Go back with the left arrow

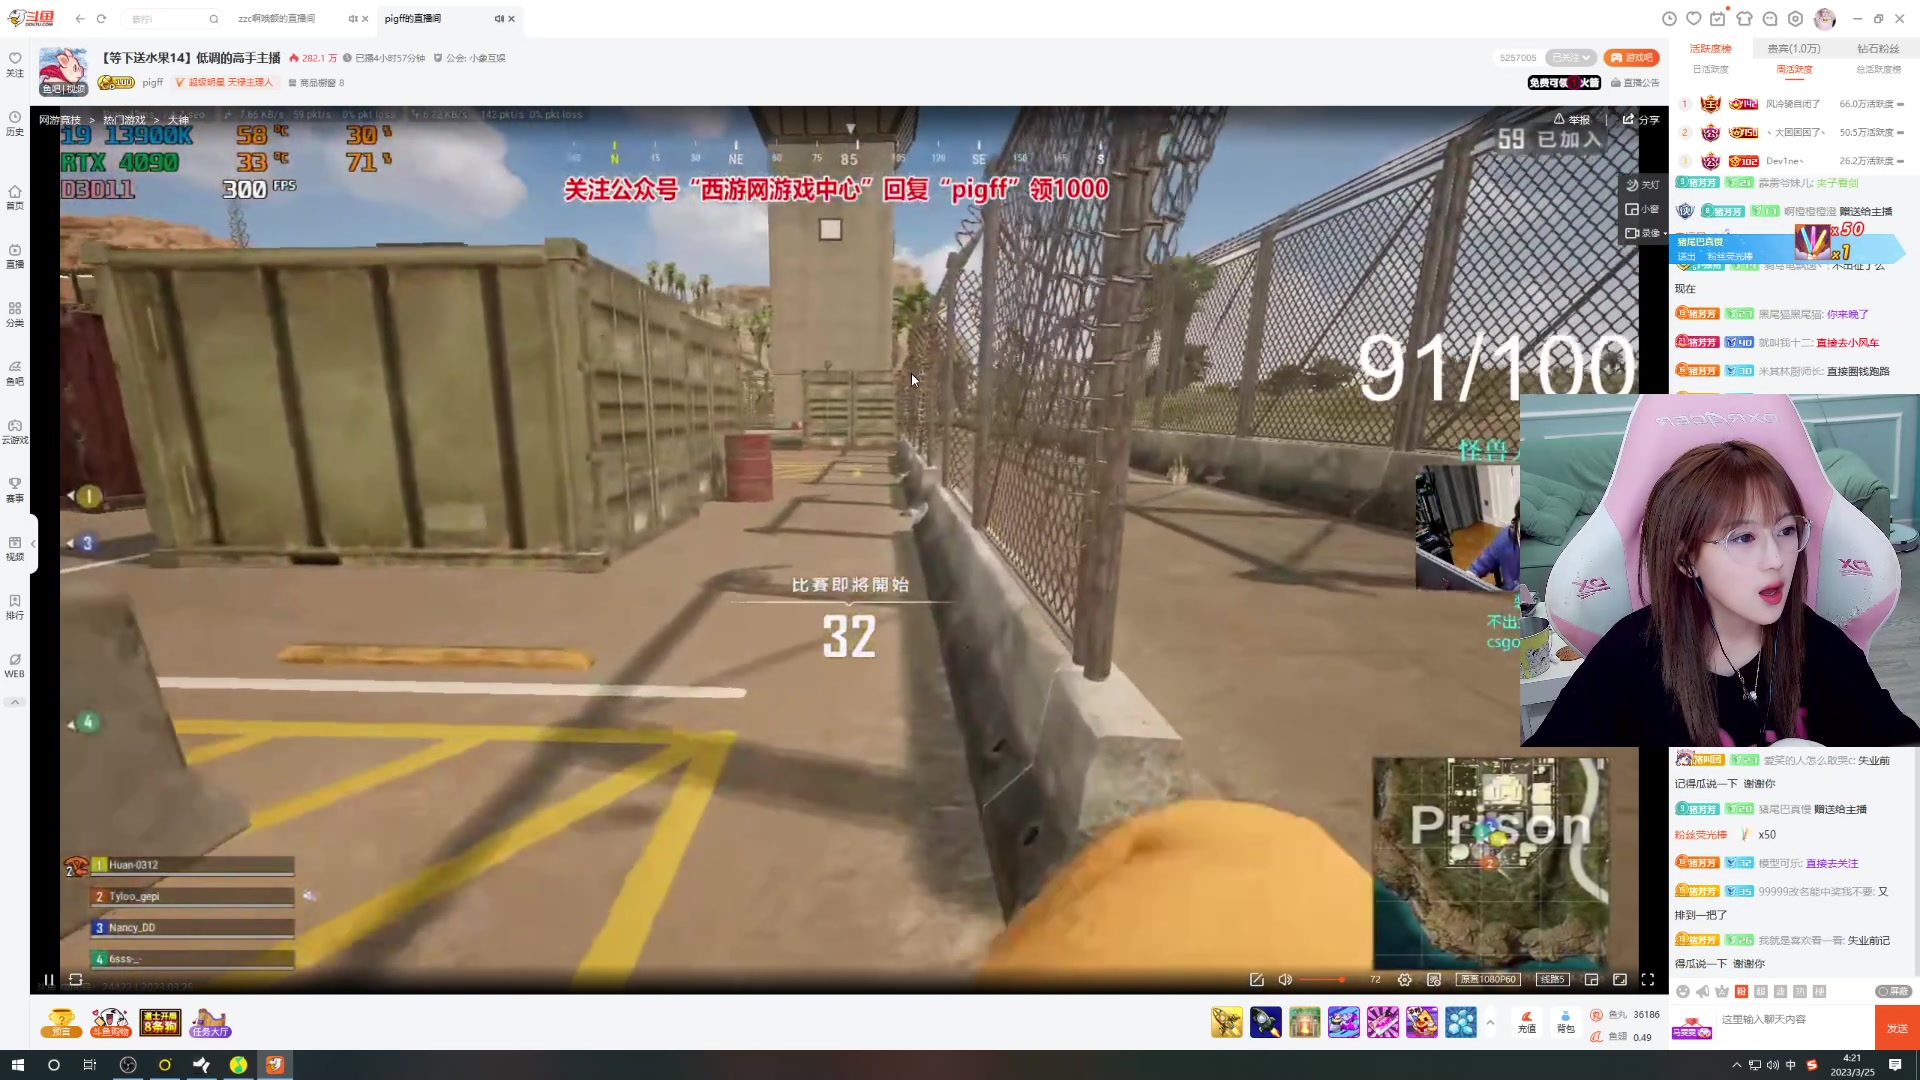point(80,18)
